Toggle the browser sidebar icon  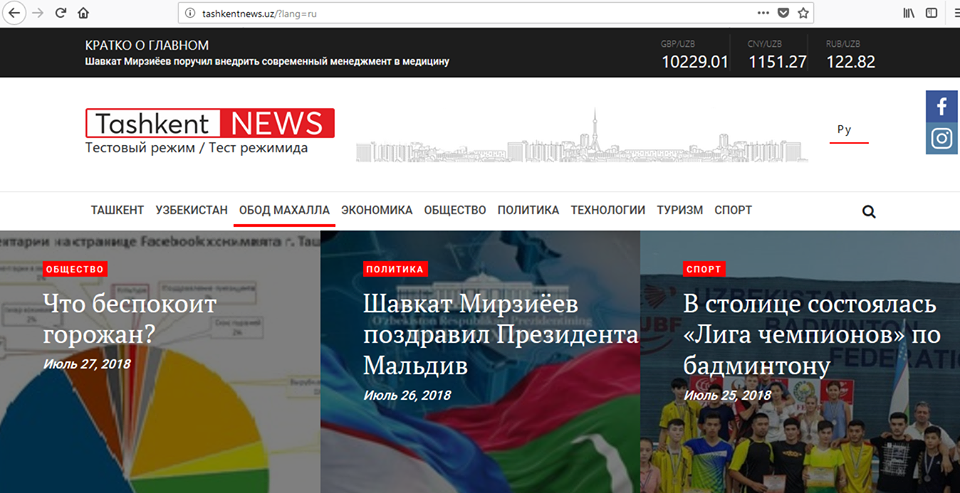pyautogui.click(x=931, y=13)
